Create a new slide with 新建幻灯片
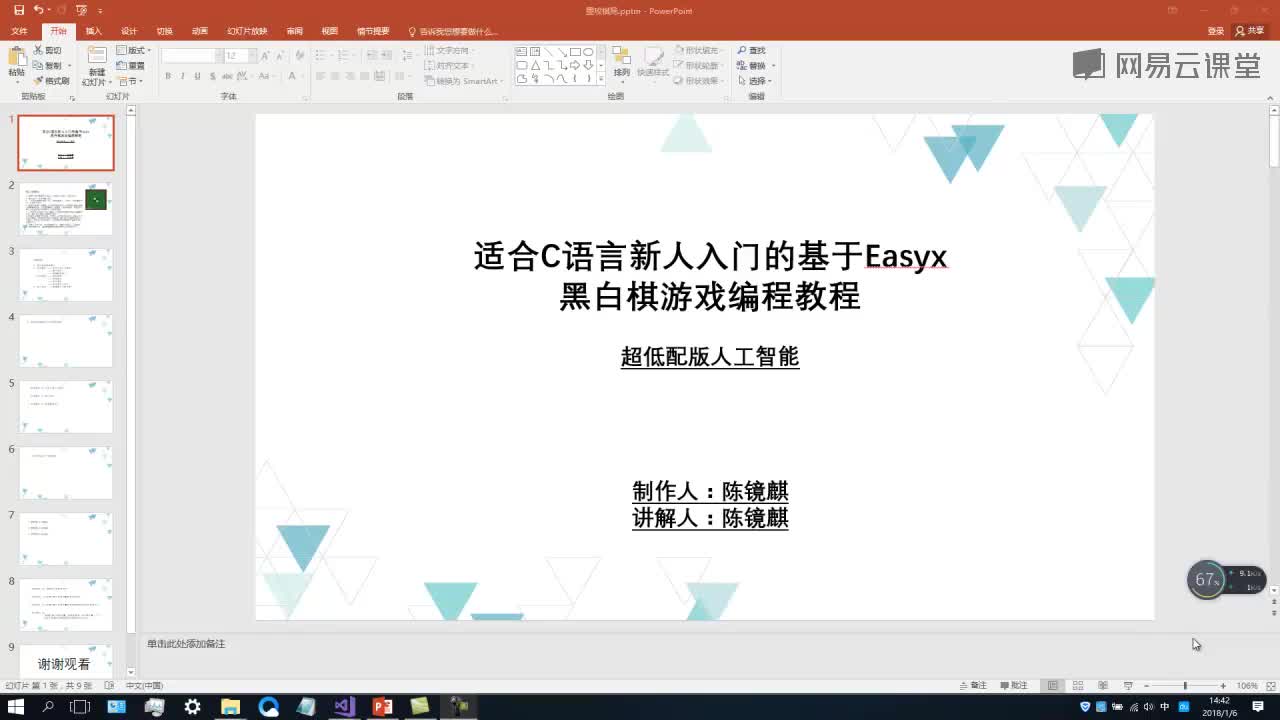Viewport: 1280px width, 720px height. pos(96,64)
